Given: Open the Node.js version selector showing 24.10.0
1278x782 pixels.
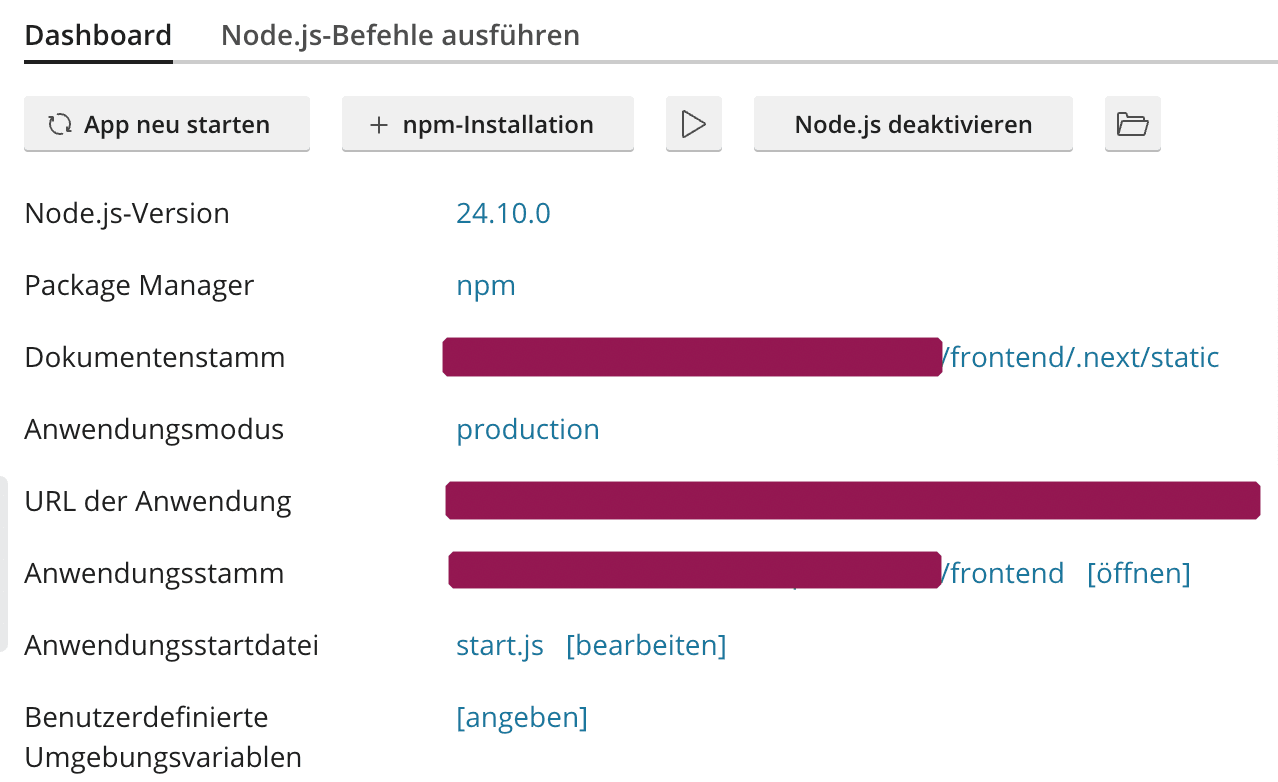Looking at the screenshot, I should (x=503, y=213).
